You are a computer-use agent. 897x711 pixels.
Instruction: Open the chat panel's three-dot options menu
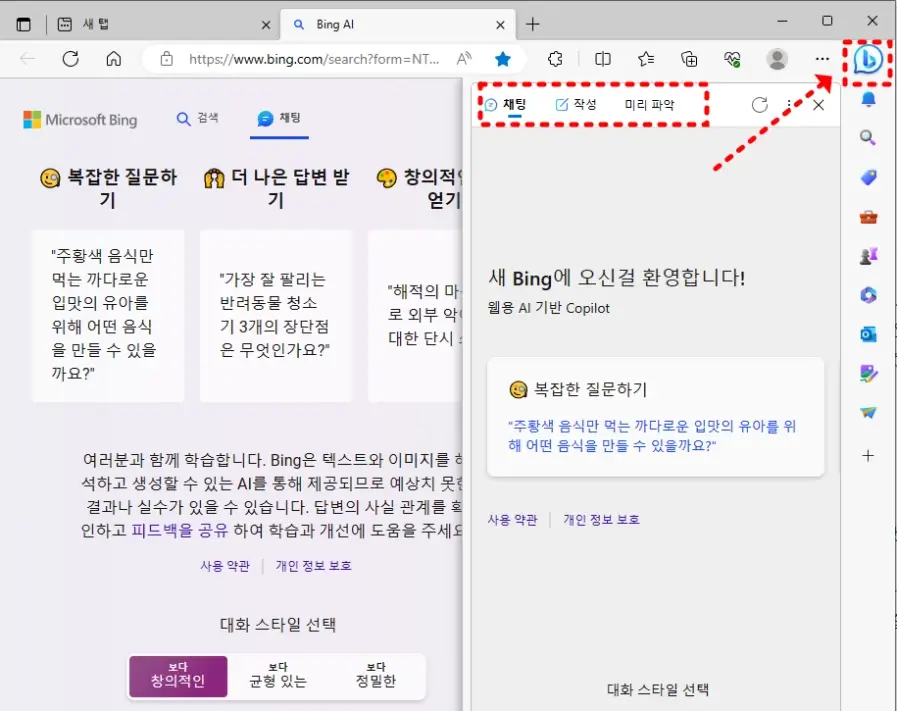790,104
